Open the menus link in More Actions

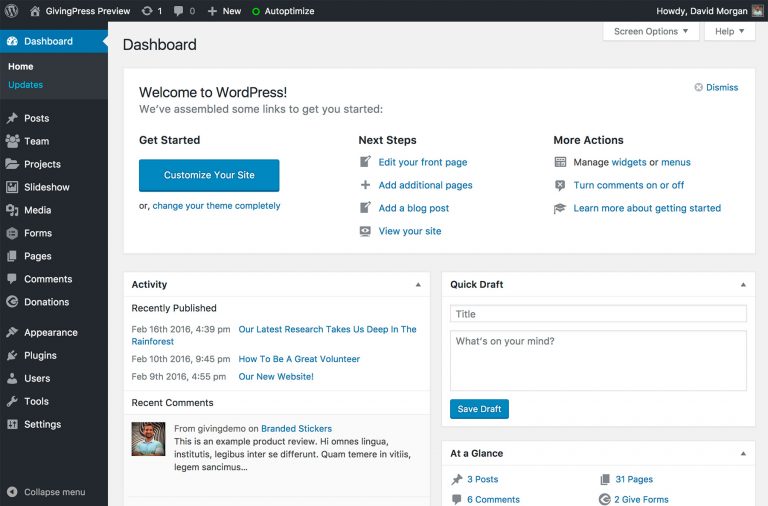pyautogui.click(x=676, y=162)
